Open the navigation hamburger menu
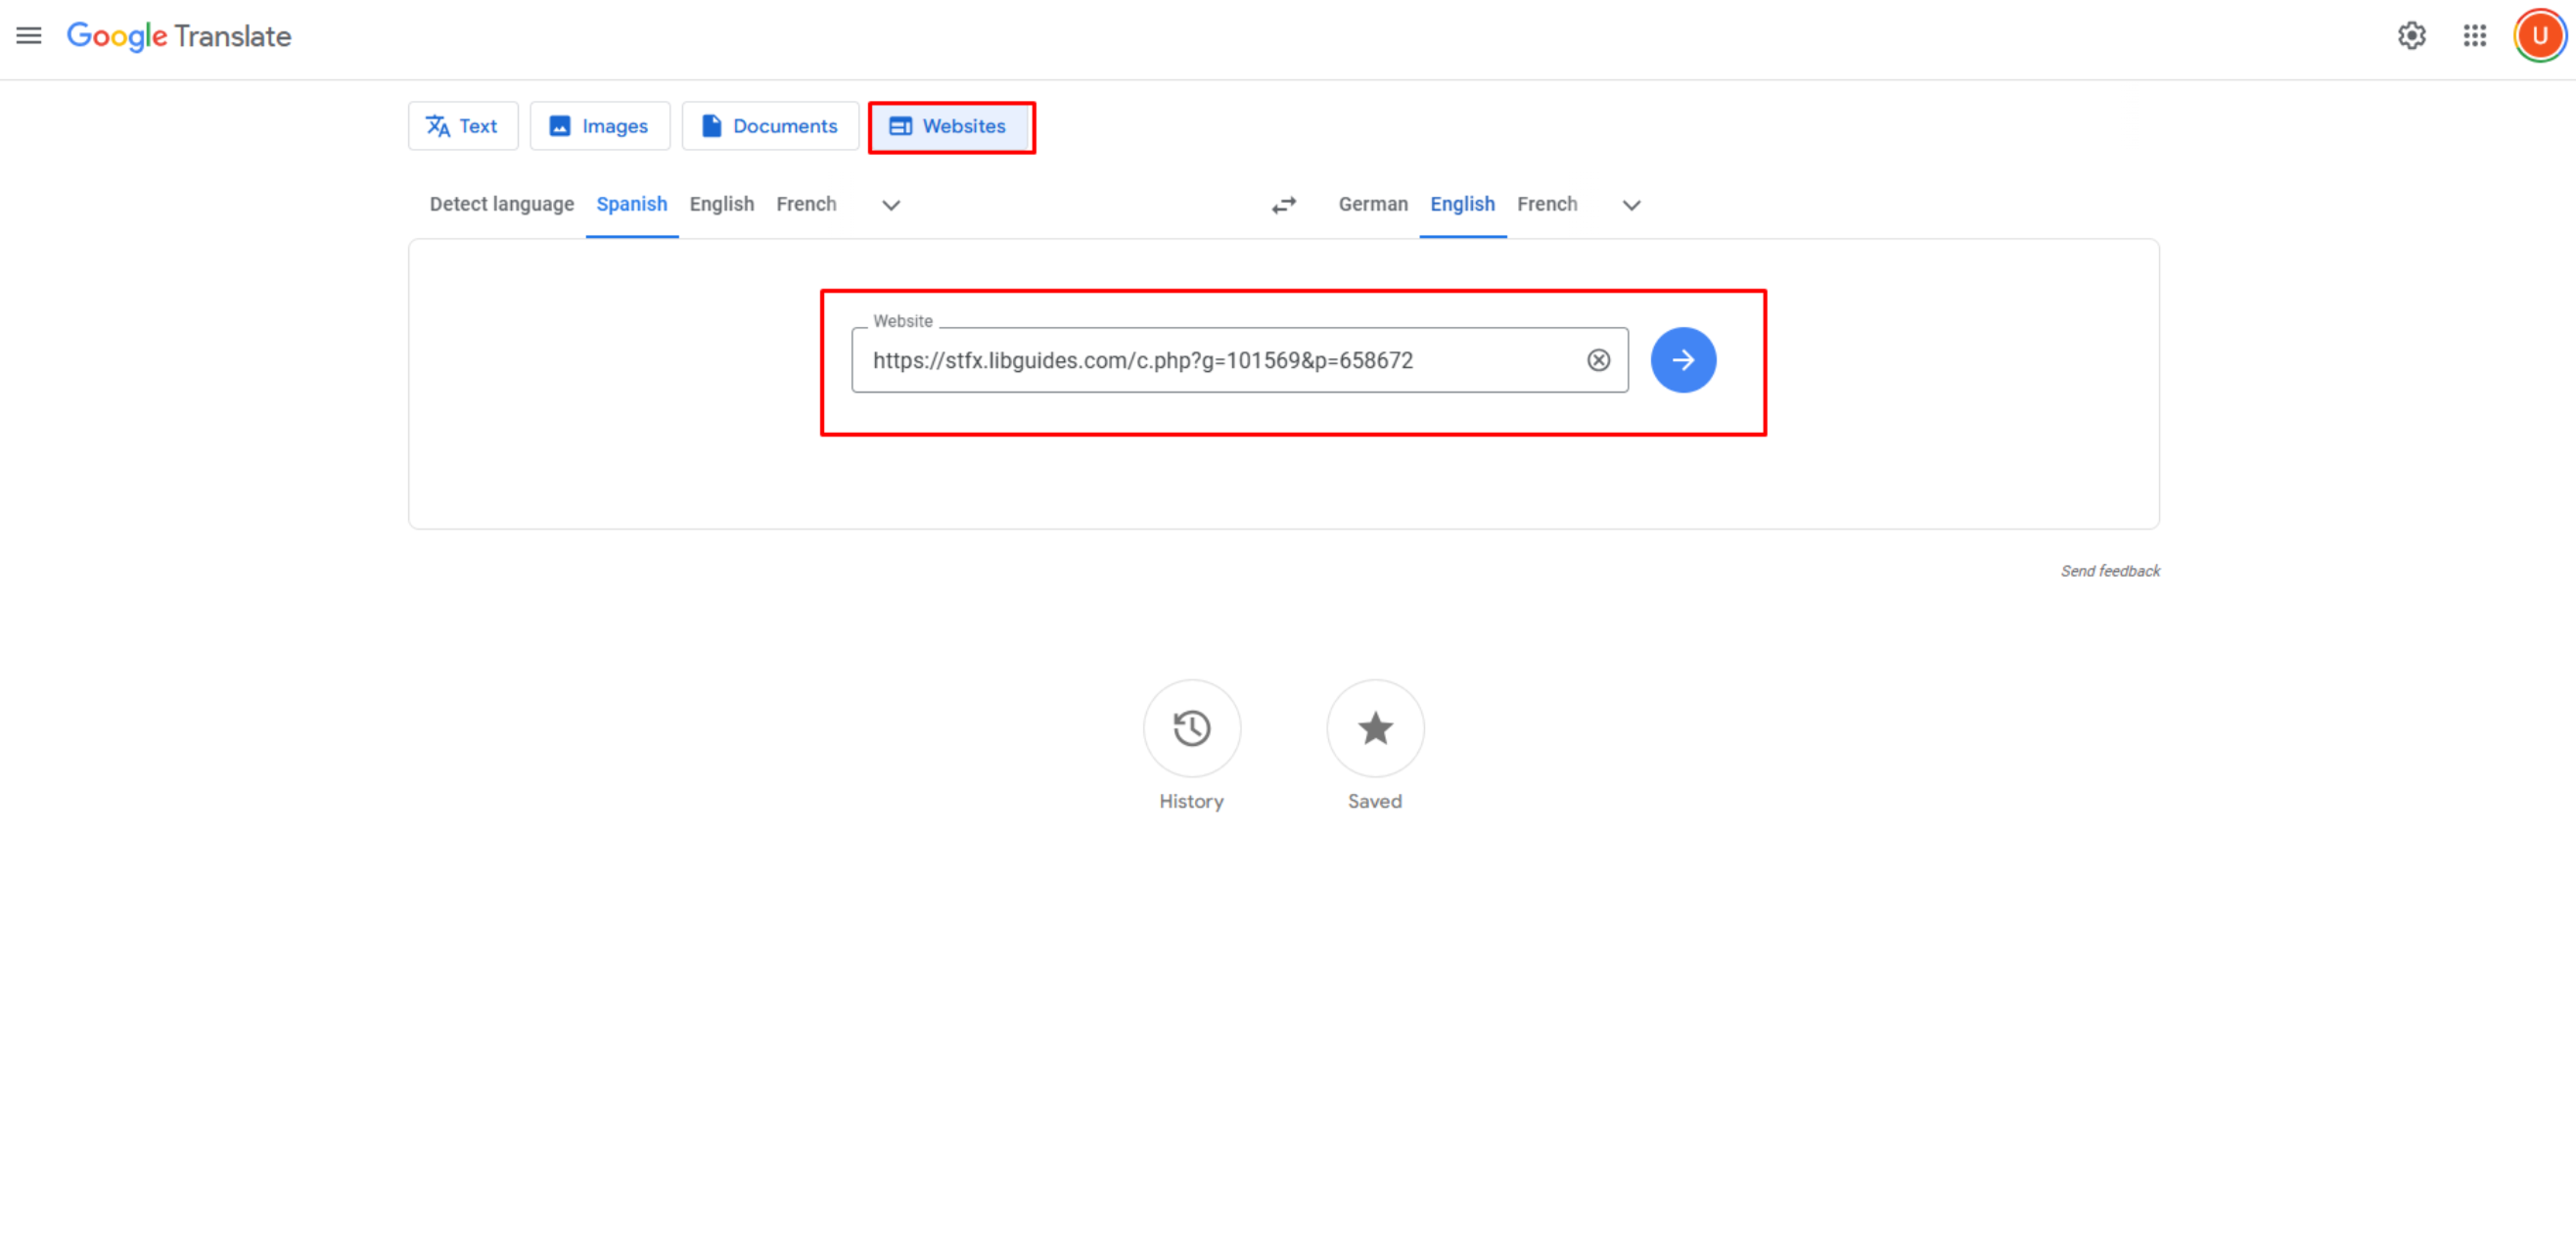The width and height of the screenshot is (2576, 1257). pos(29,36)
